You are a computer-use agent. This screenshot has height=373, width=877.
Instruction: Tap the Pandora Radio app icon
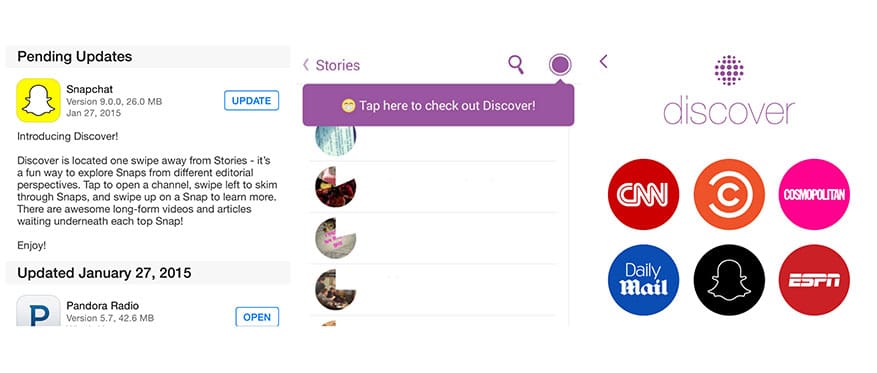[x=38, y=311]
